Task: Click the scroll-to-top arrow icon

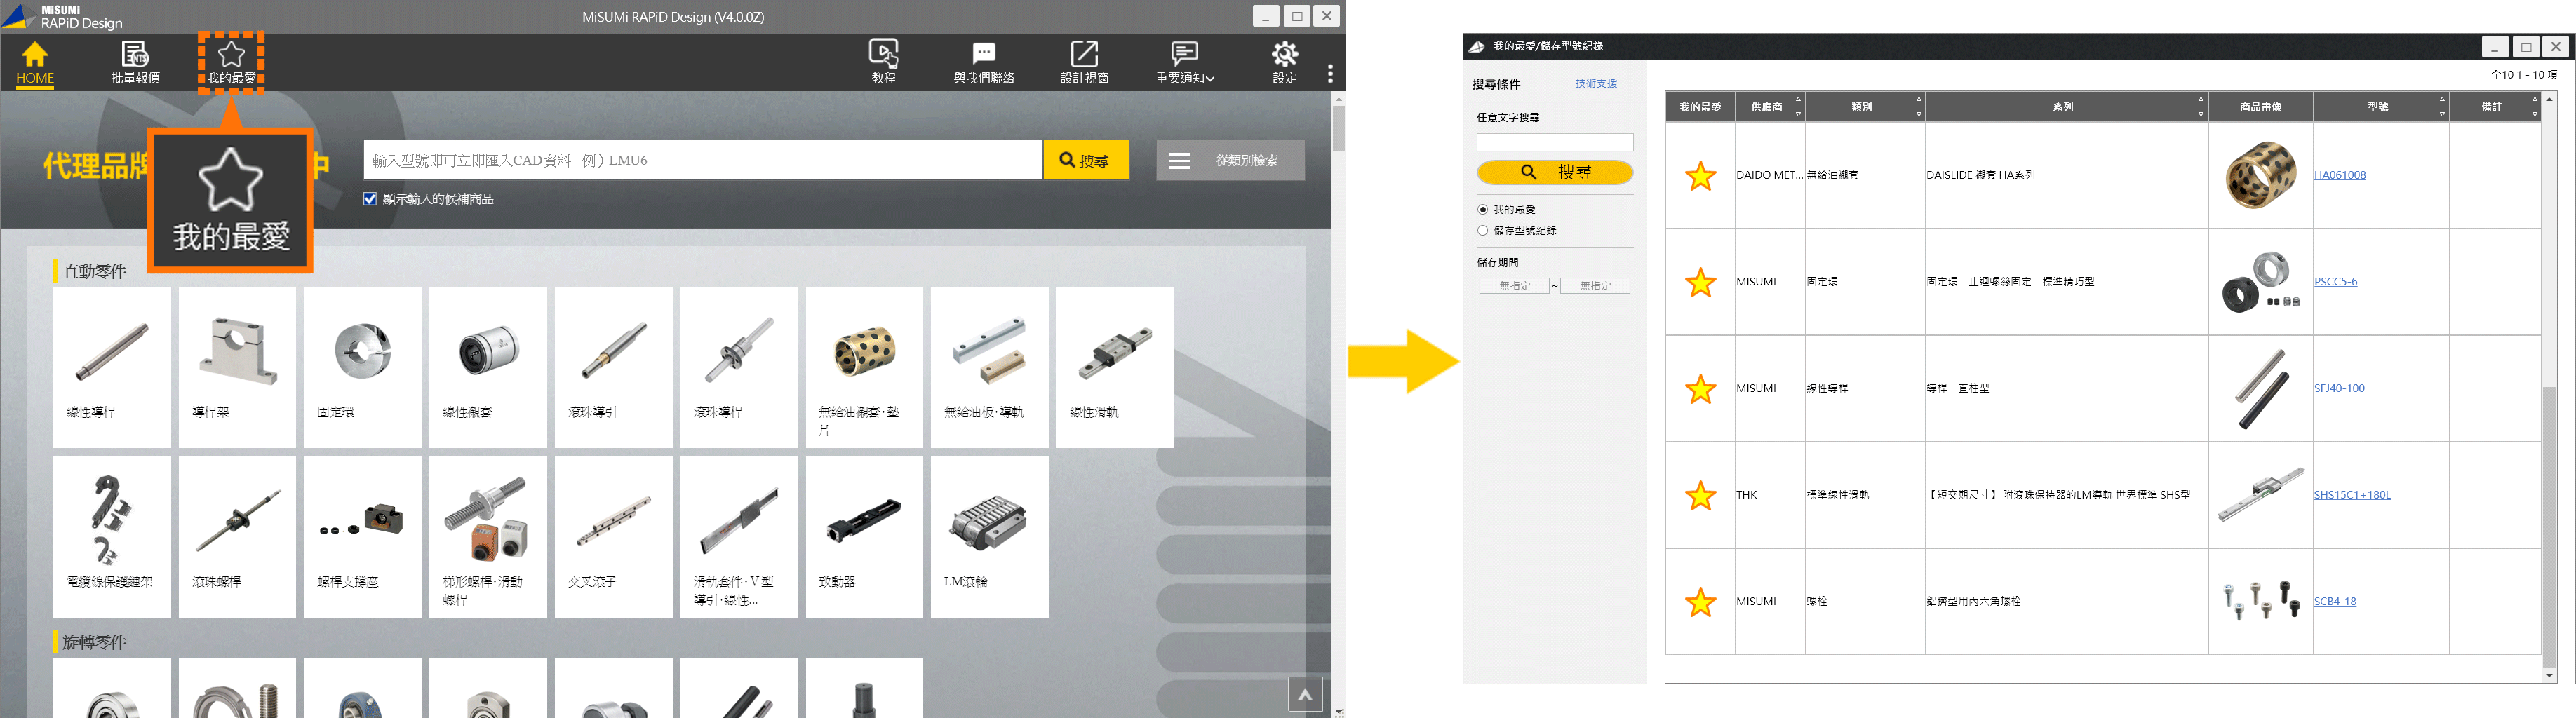Action: click(x=1305, y=693)
